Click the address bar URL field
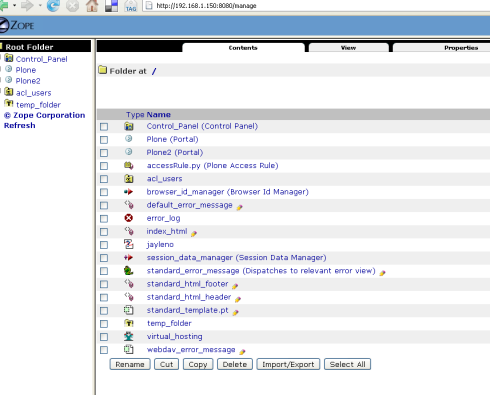This screenshot has height=395, width=490. (x=317, y=6)
